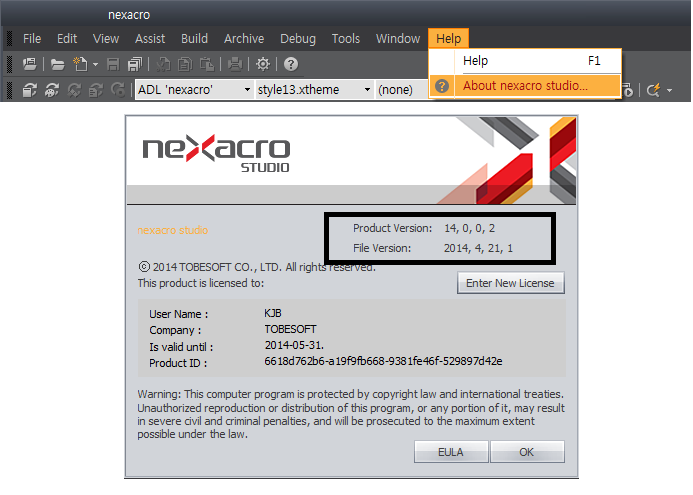Select About nexacro studio menu entry

525,86
